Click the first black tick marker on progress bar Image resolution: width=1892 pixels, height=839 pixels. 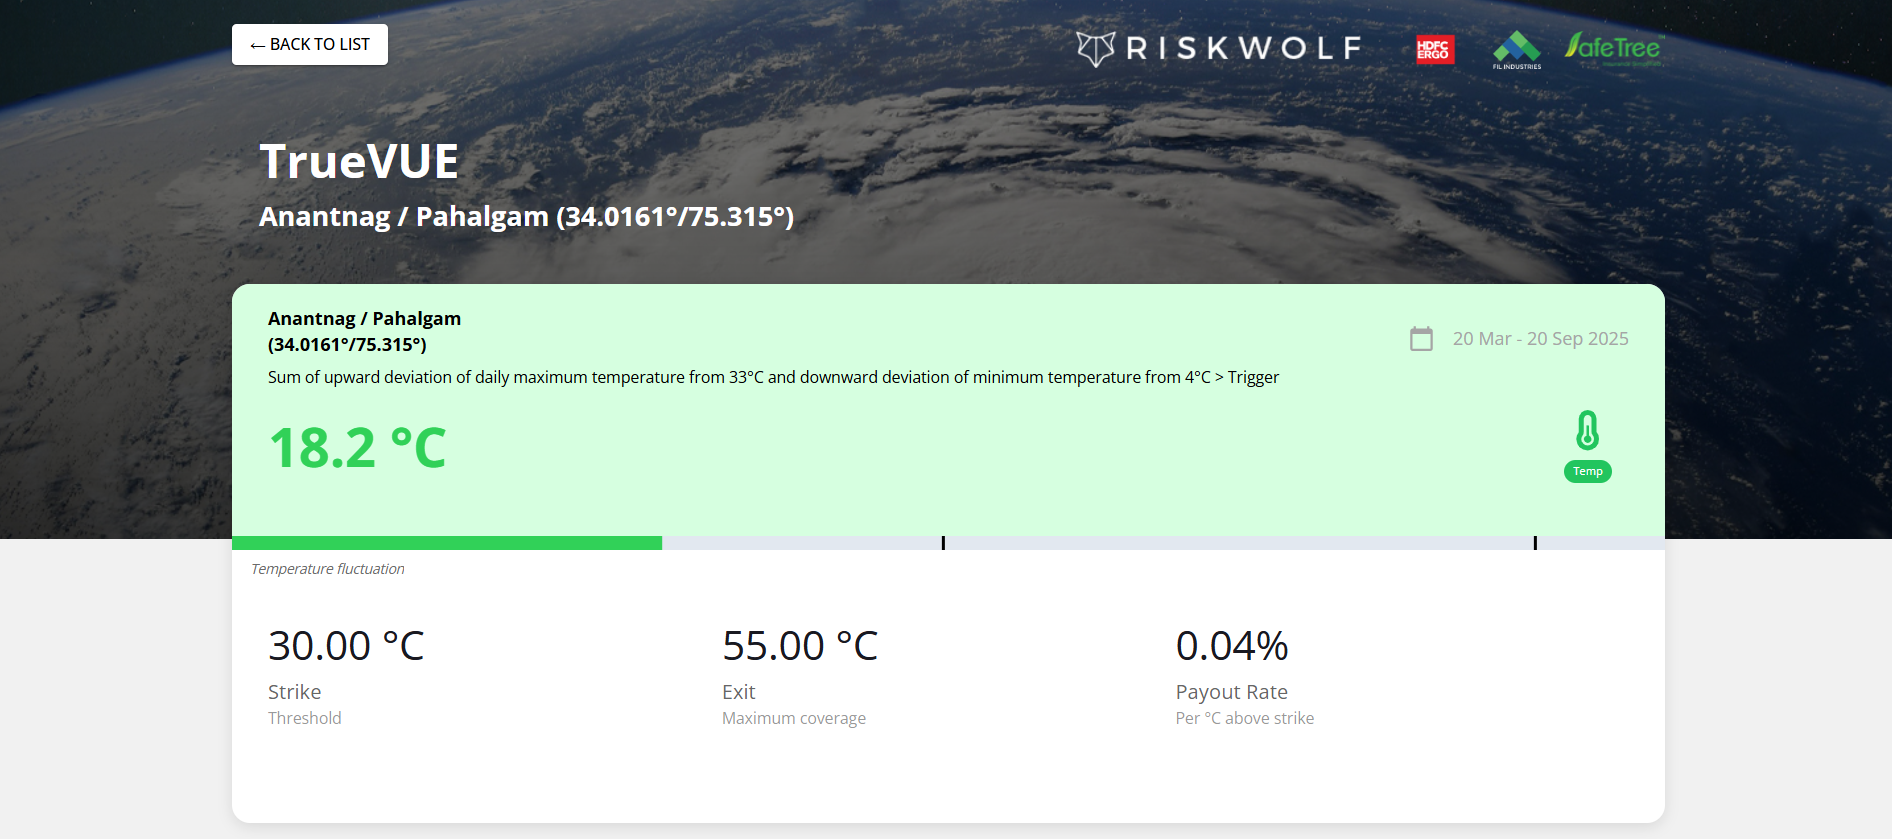click(943, 543)
